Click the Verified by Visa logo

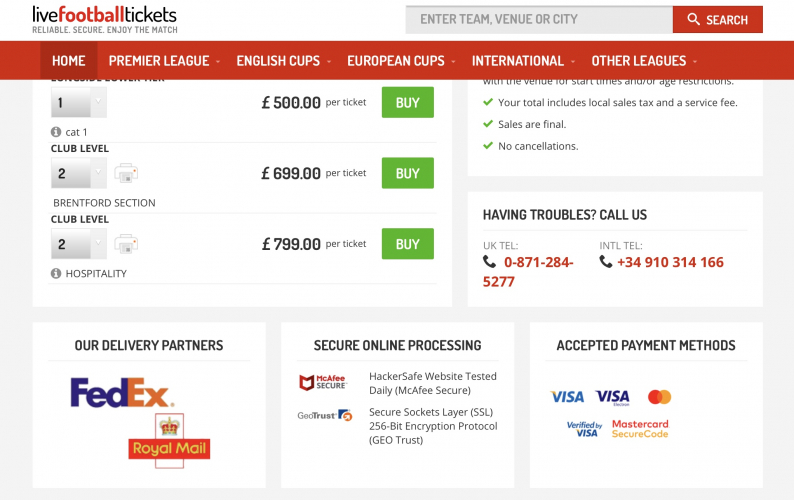pyautogui.click(x=584, y=429)
